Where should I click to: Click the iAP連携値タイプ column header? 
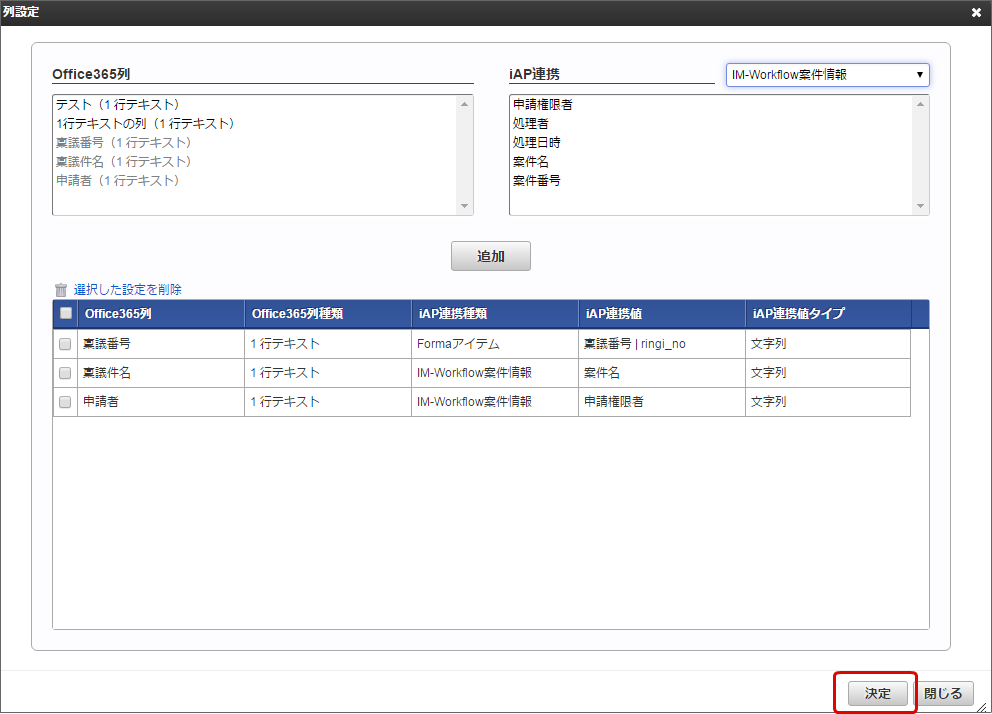(798, 314)
